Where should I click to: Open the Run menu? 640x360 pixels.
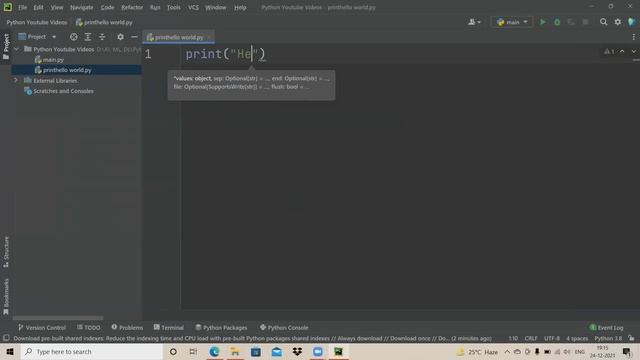pos(155,7)
